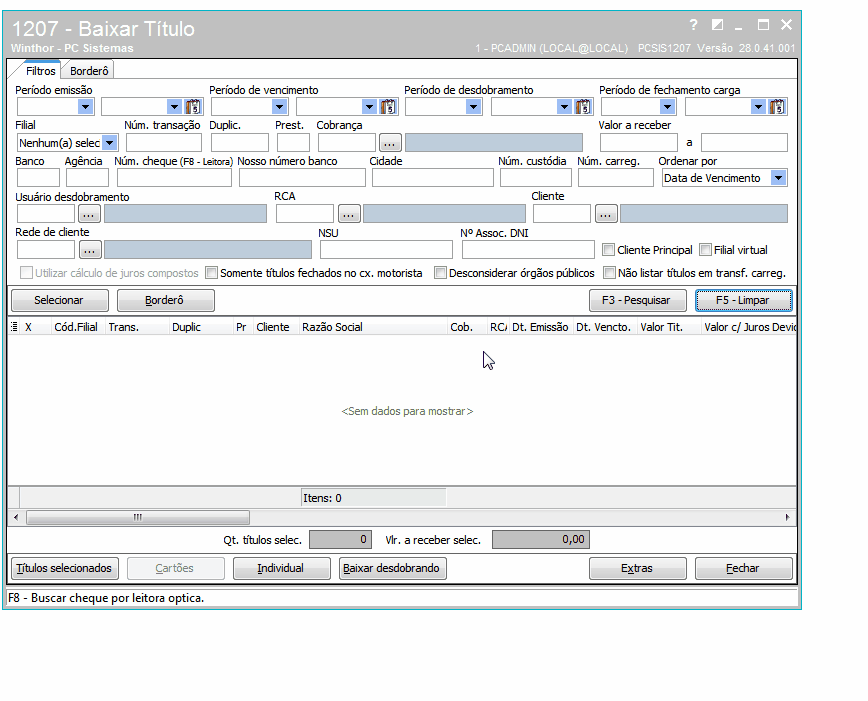Click horizontal scrollbar right arrow

point(787,517)
